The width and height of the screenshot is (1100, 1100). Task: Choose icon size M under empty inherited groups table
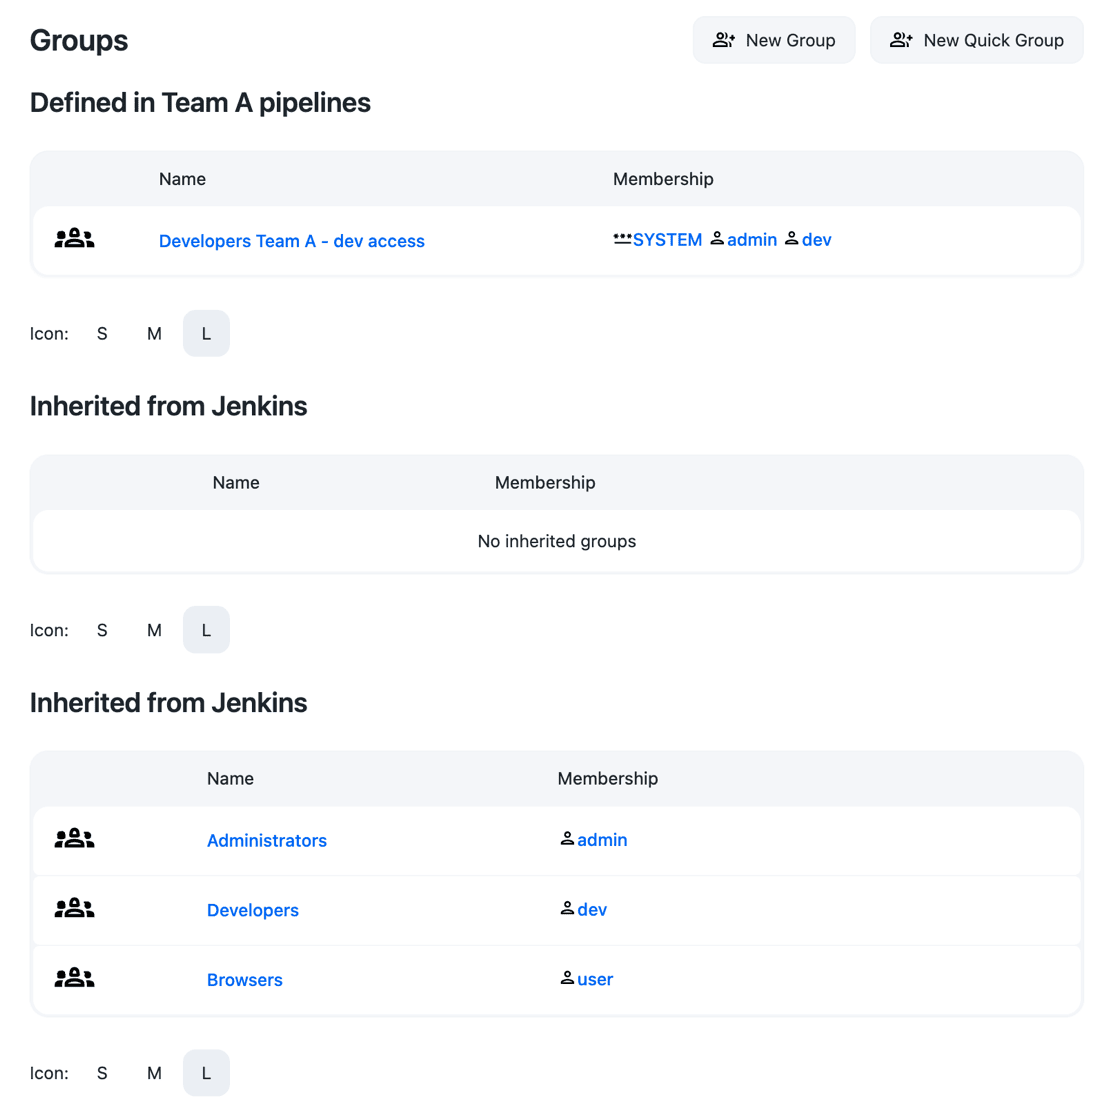coord(154,630)
